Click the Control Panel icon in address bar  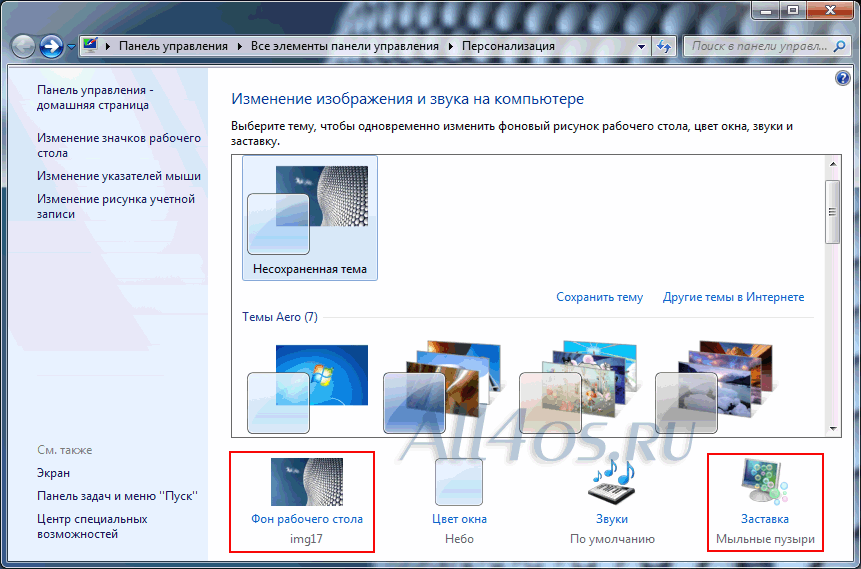point(91,46)
